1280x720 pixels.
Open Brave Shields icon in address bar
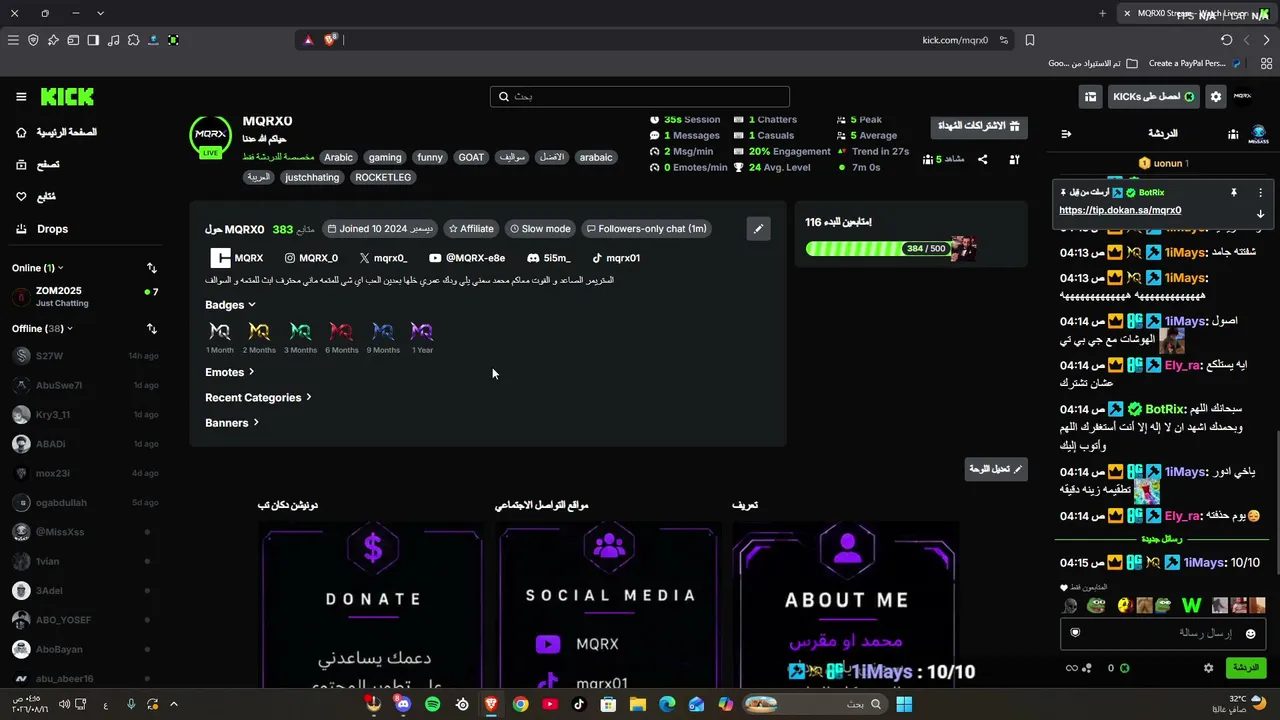[329, 40]
